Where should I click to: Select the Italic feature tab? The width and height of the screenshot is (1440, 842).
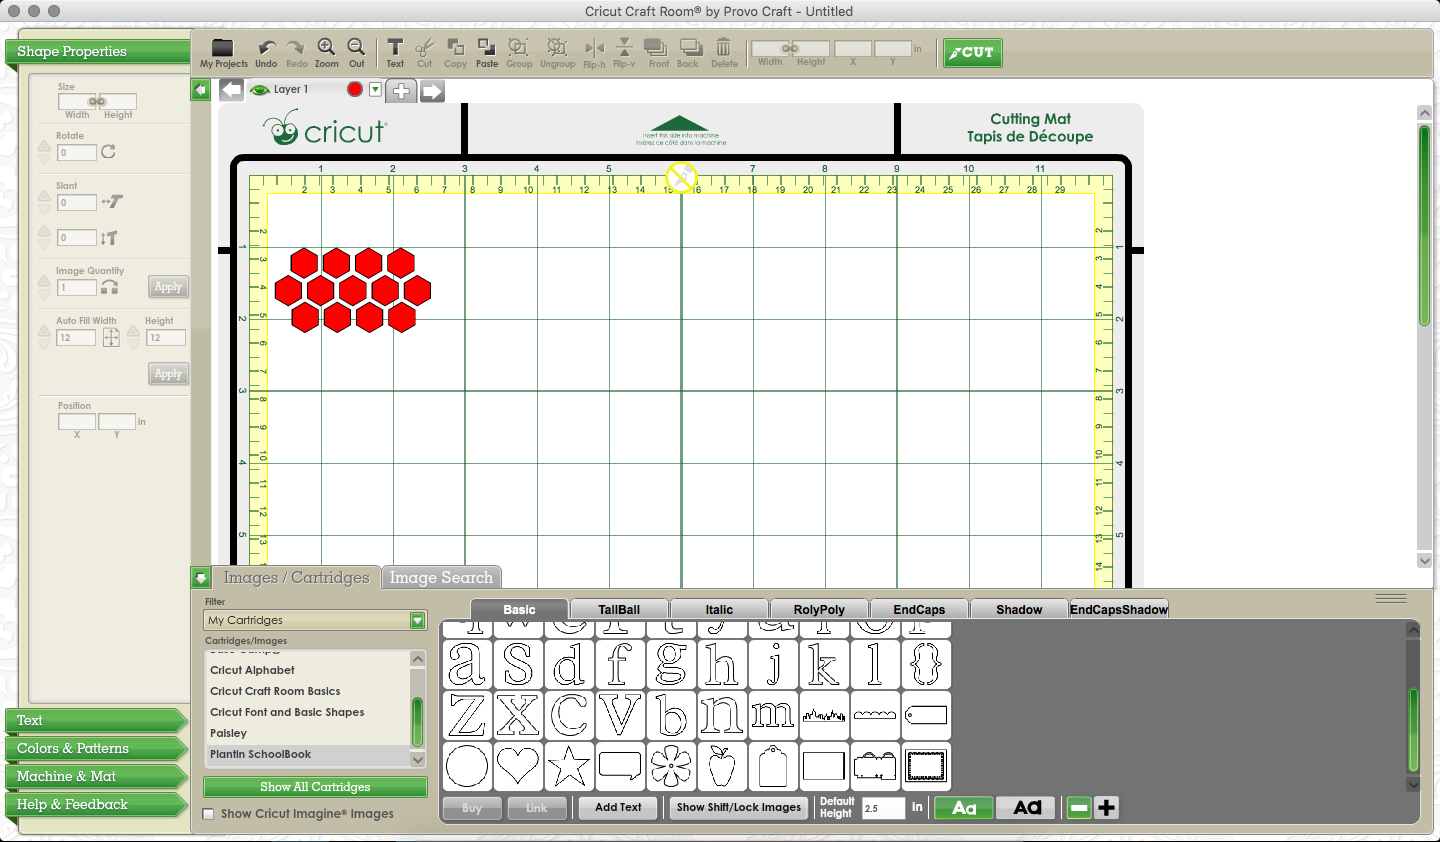click(719, 609)
